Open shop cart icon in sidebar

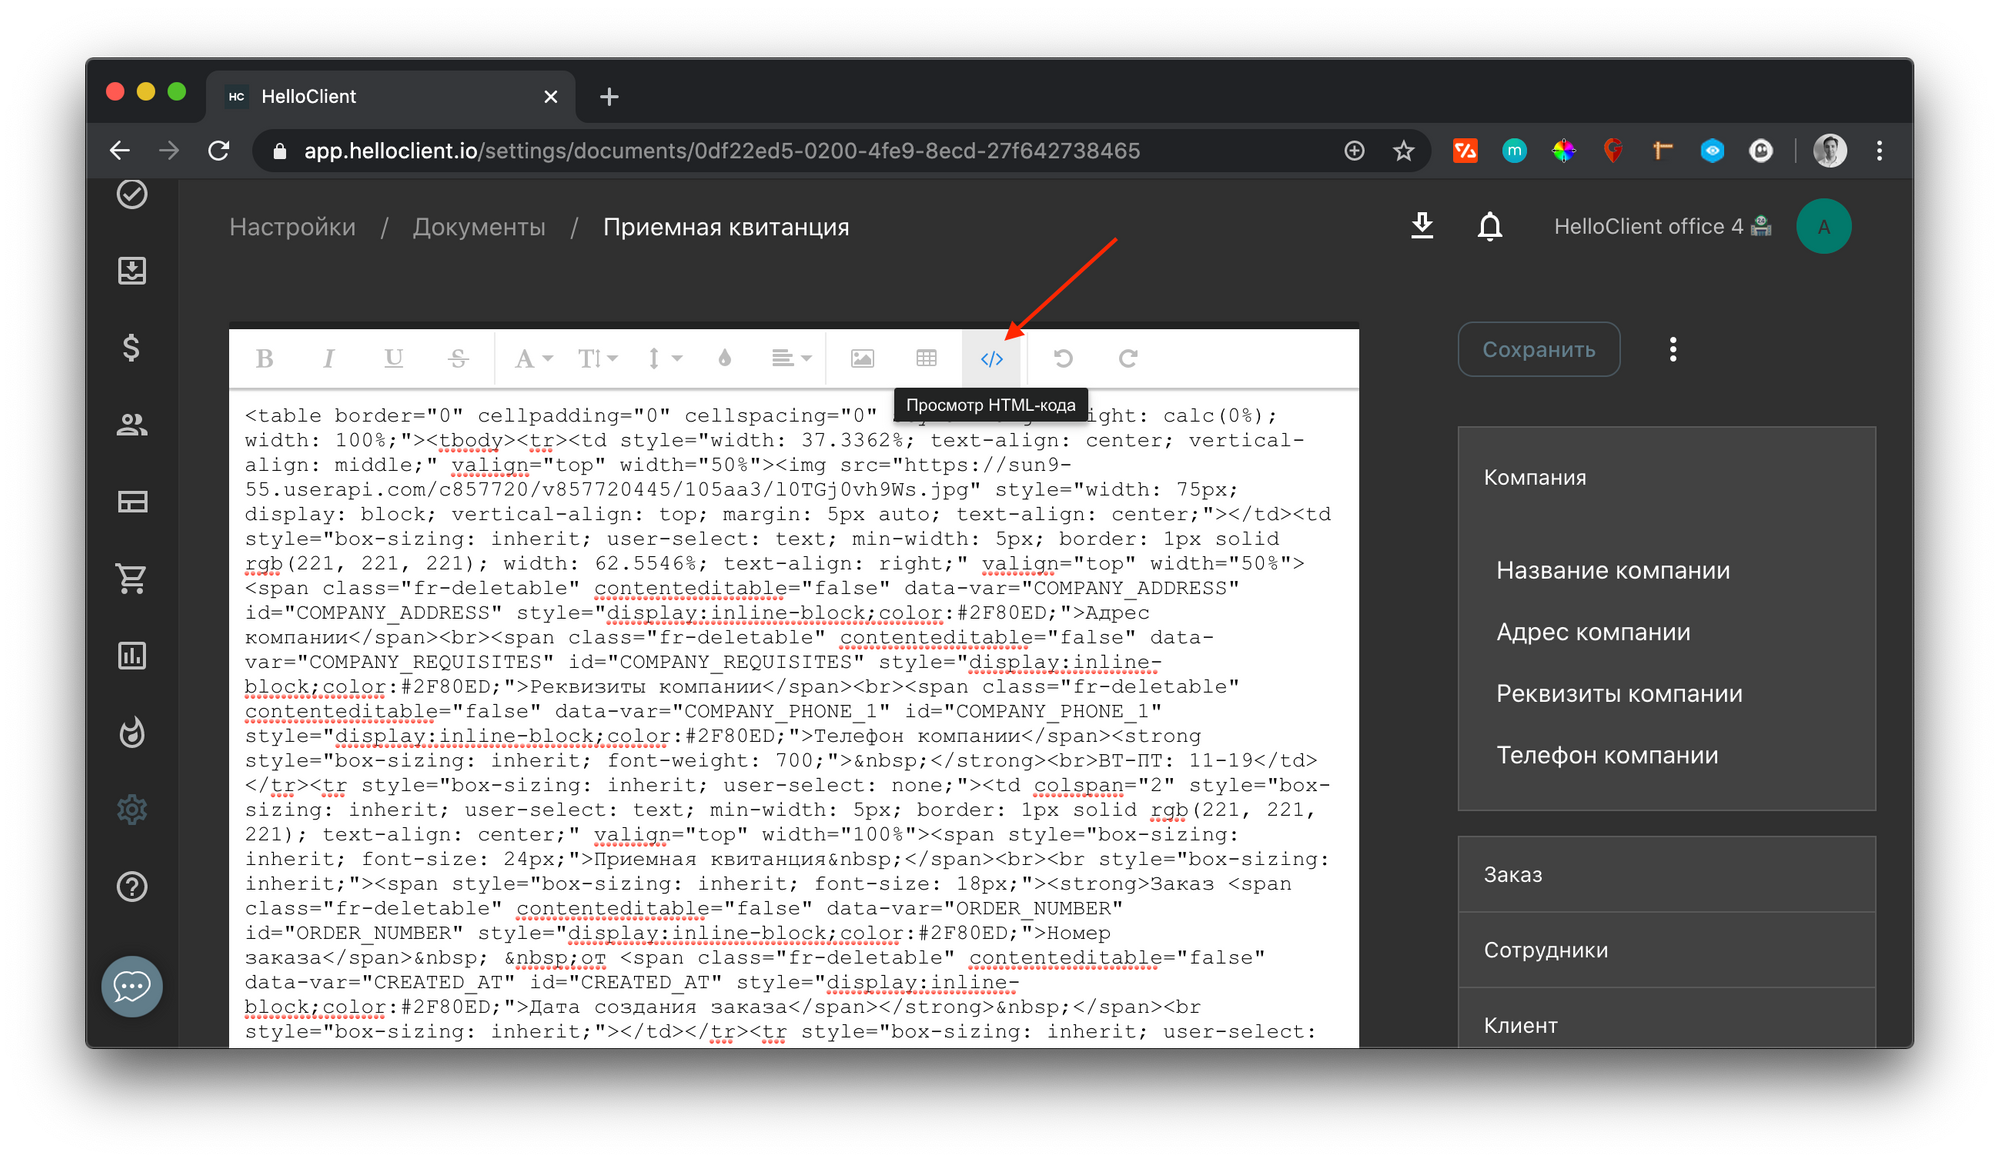(132, 578)
